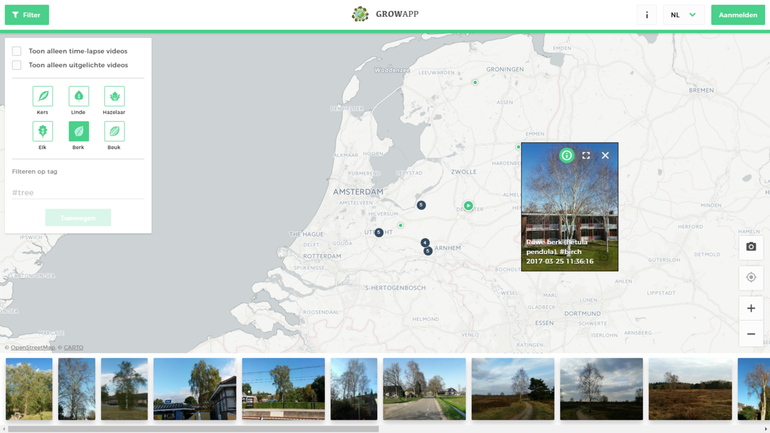Click the cluster marker near Utrecht
This screenshot has width=770, height=433.
[379, 232]
